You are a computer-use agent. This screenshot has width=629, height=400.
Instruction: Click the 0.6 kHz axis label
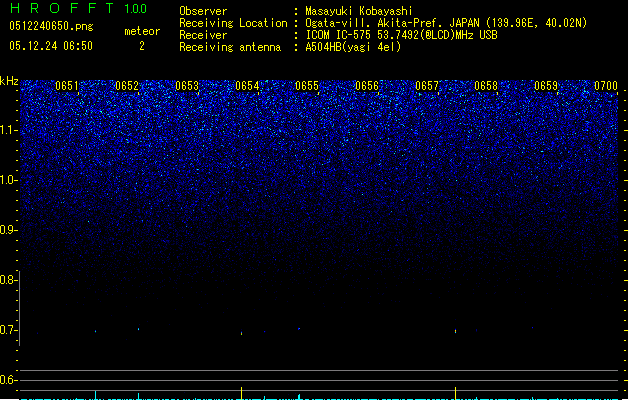point(8,380)
